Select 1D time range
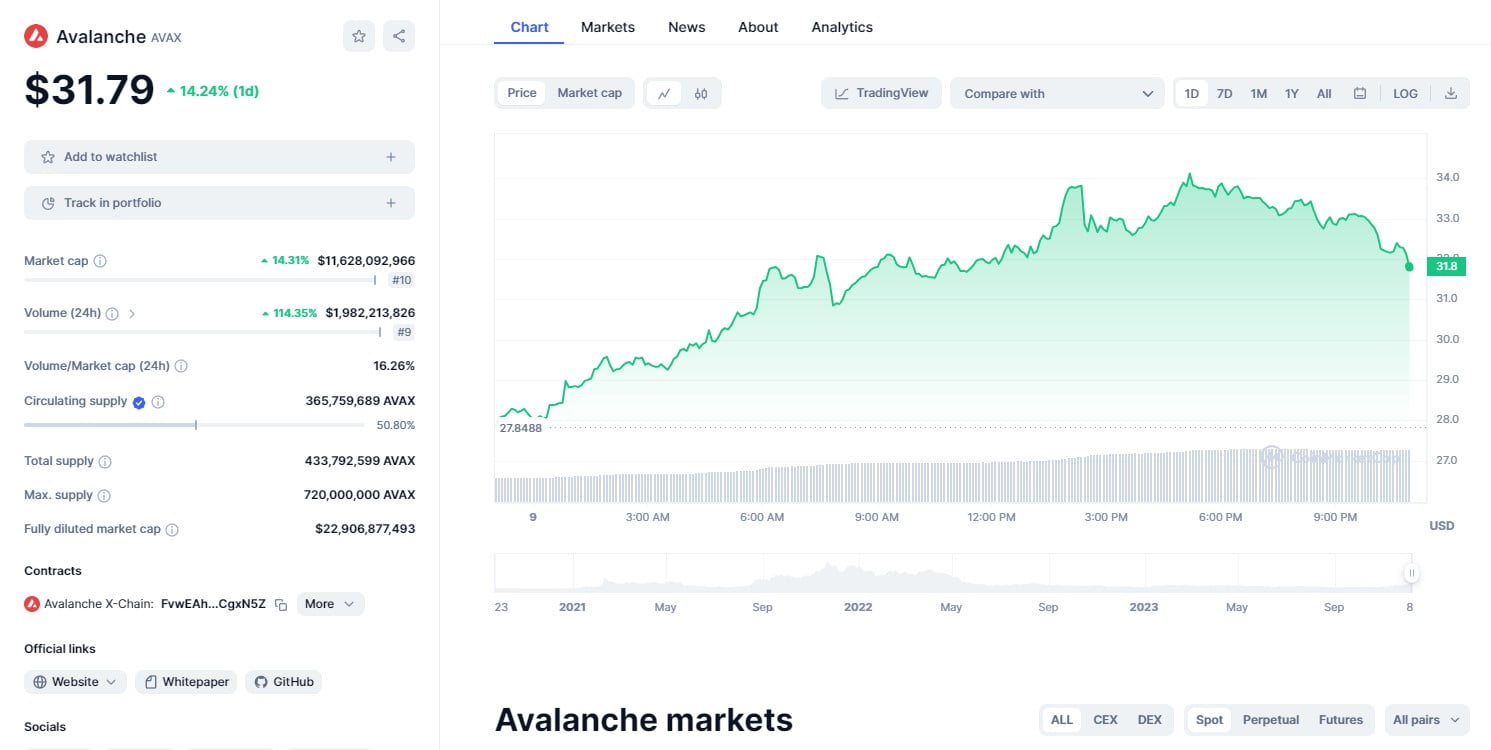This screenshot has height=750, width=1491. (1192, 93)
